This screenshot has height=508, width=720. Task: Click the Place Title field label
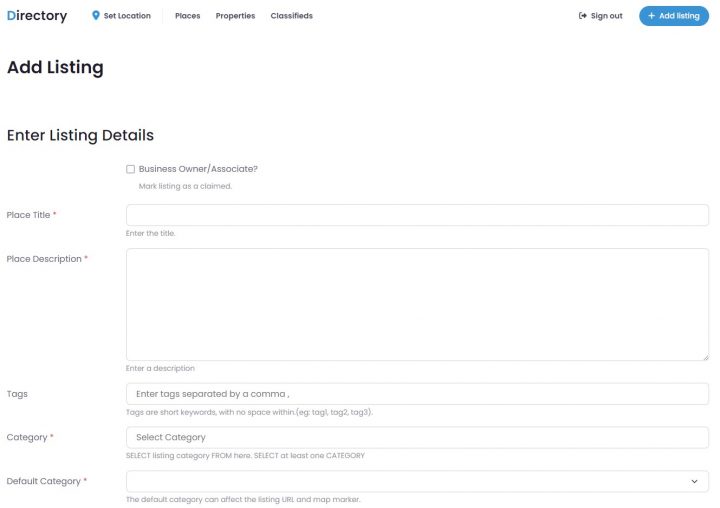[x=28, y=215]
